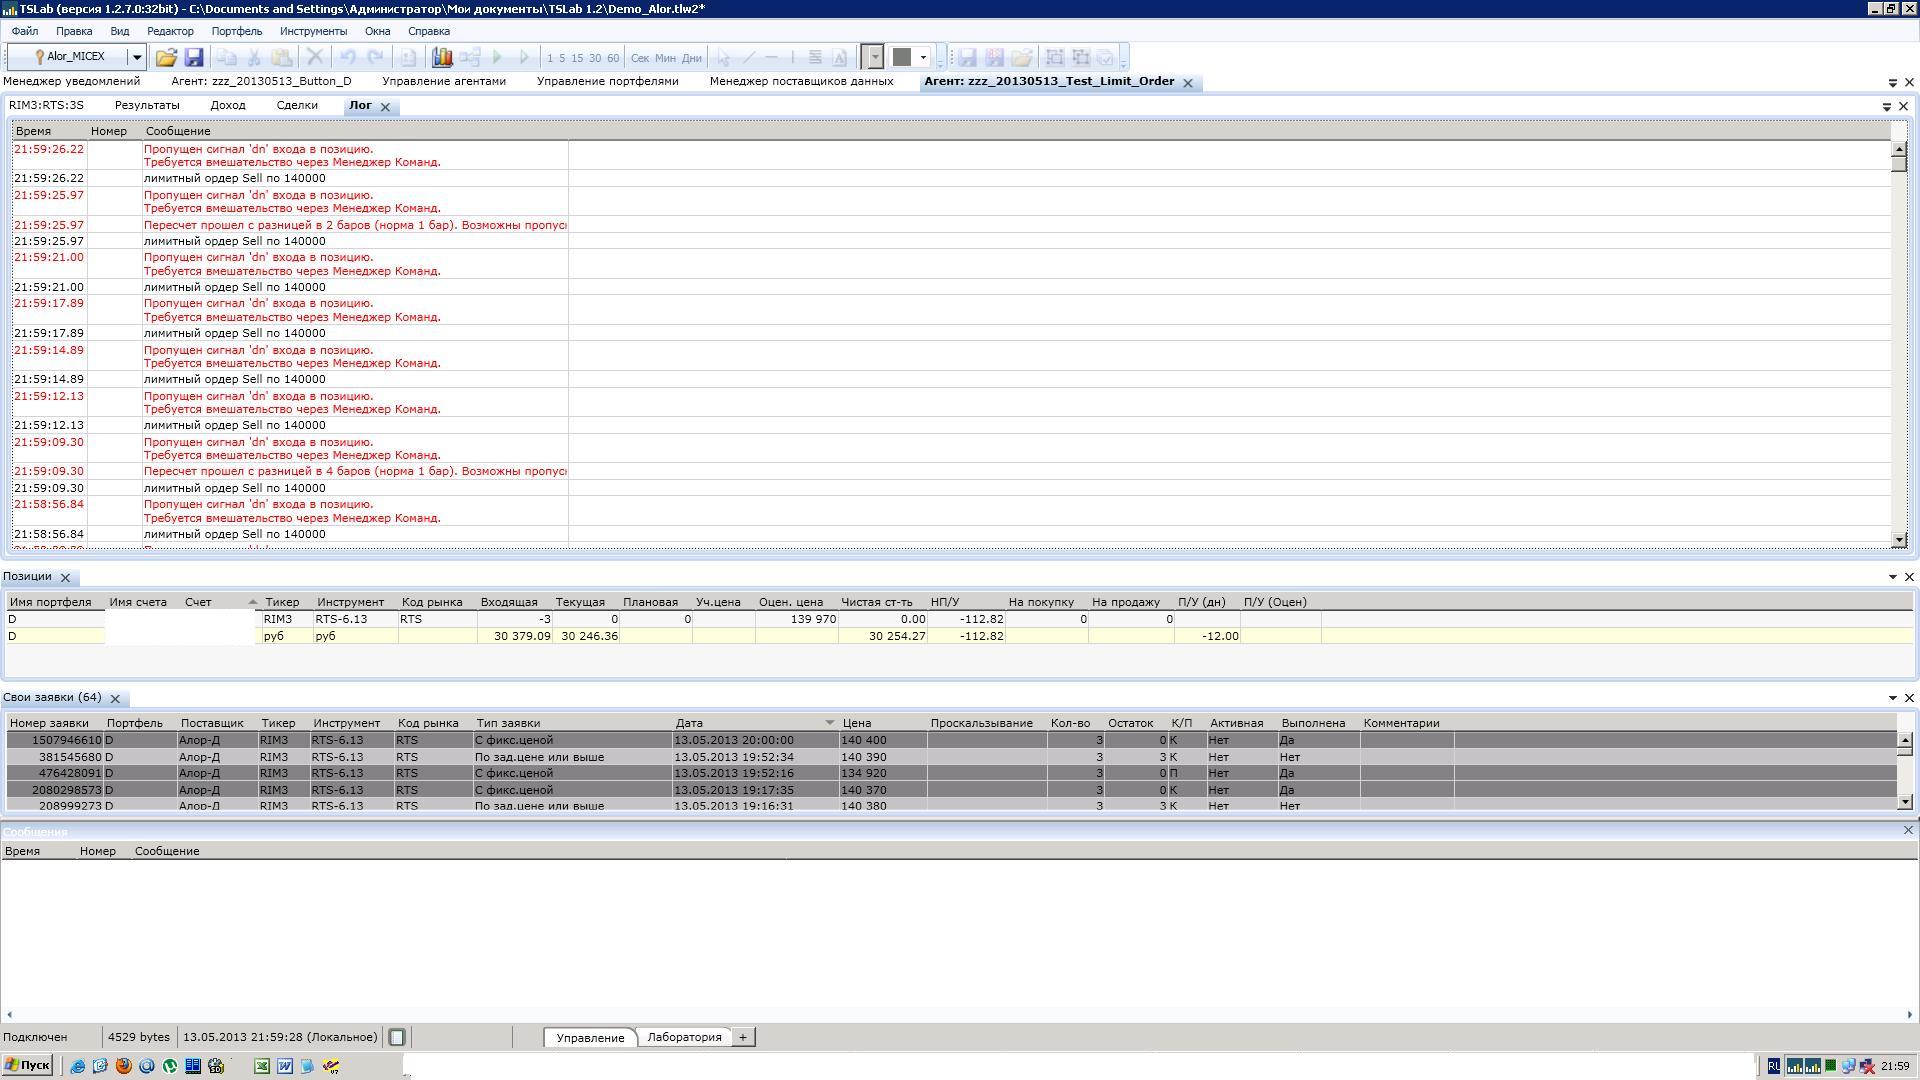Switch to the Лаборатория workspace tab
This screenshot has height=1080, width=1920.
pyautogui.click(x=684, y=1037)
